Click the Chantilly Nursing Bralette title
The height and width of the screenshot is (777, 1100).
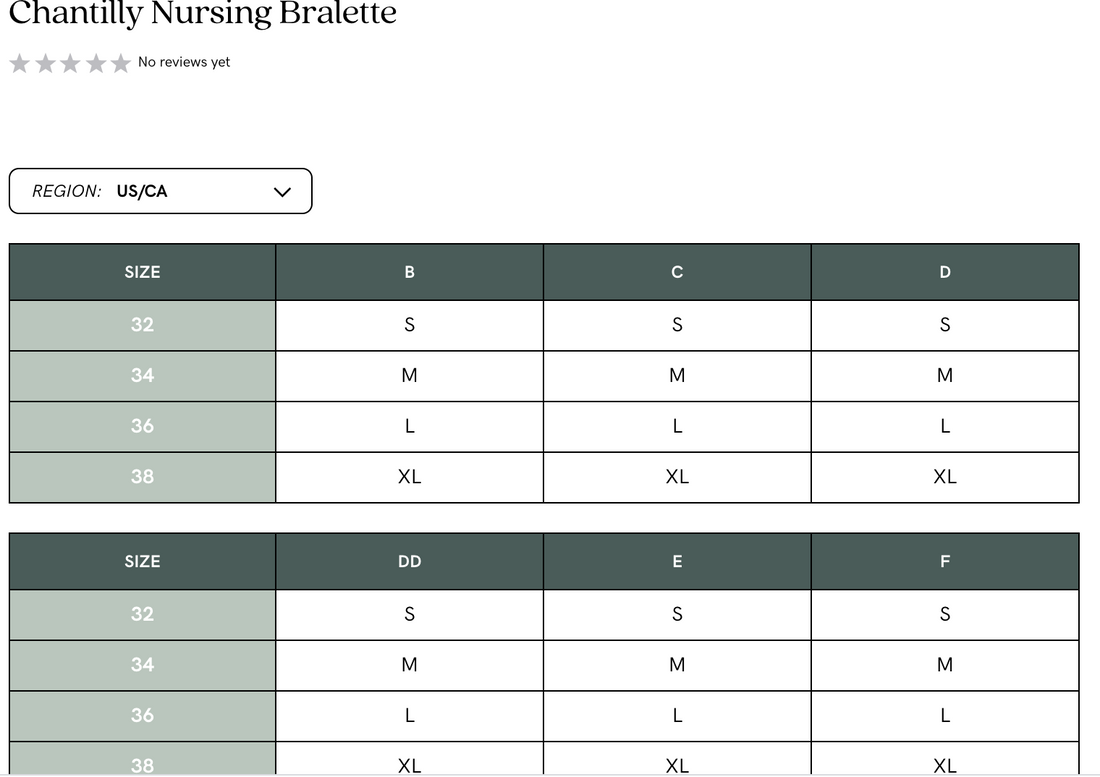click(x=203, y=14)
